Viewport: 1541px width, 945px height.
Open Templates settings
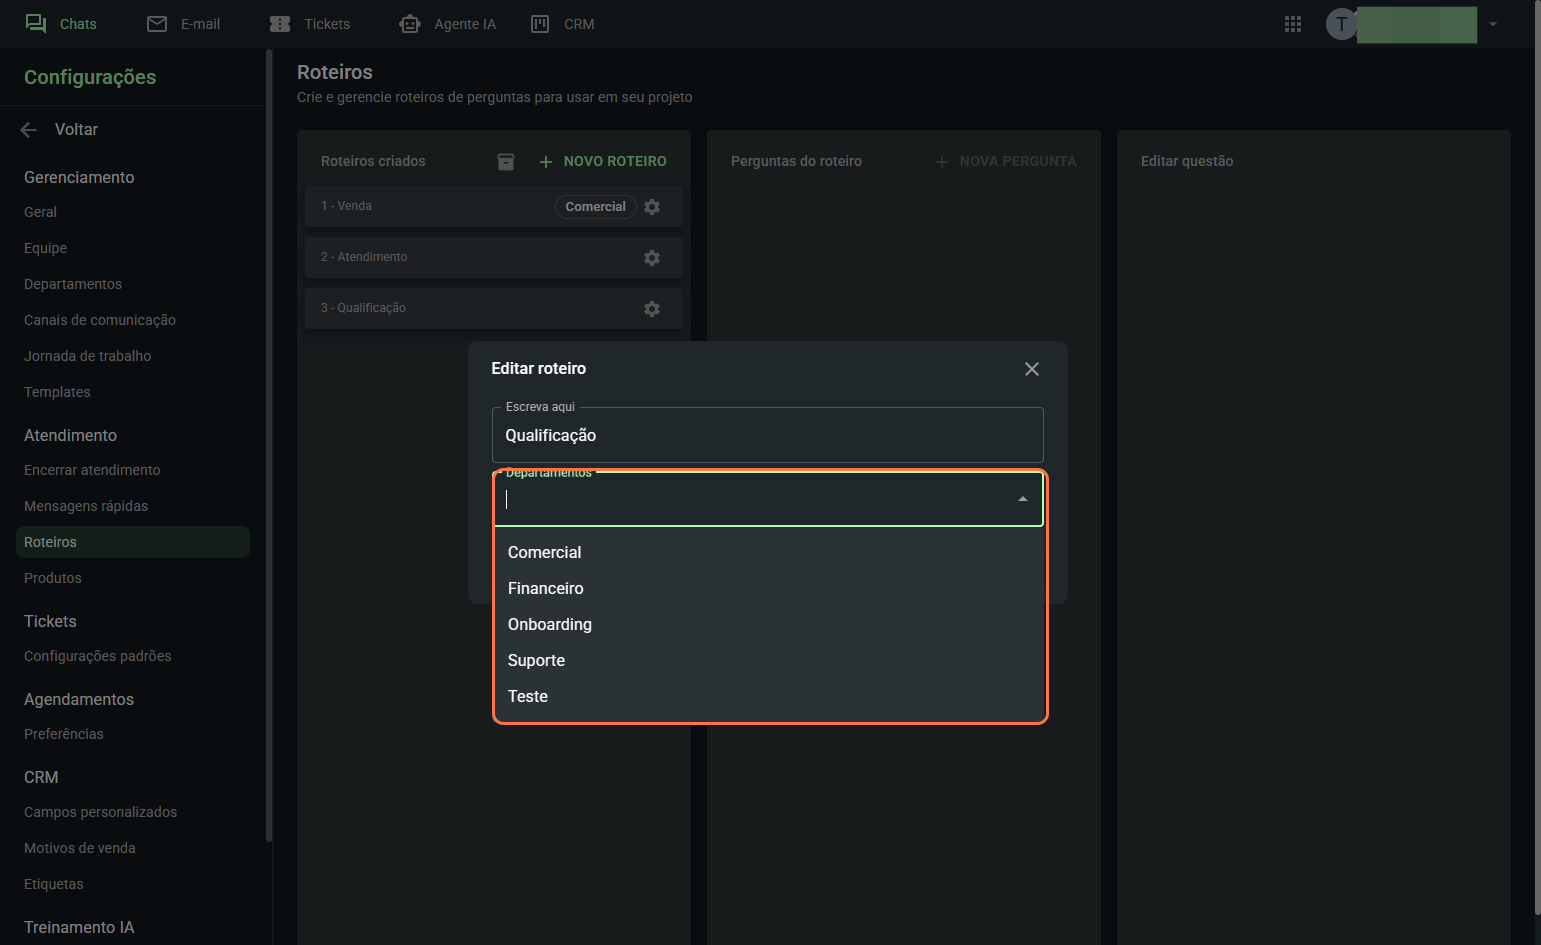57,392
